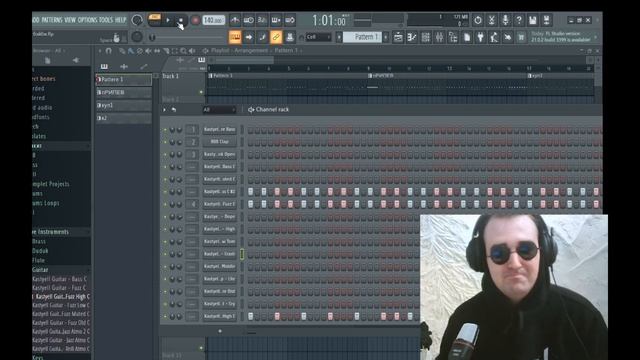
Task: Toggle the recording countdown icon
Action: click(262, 20)
